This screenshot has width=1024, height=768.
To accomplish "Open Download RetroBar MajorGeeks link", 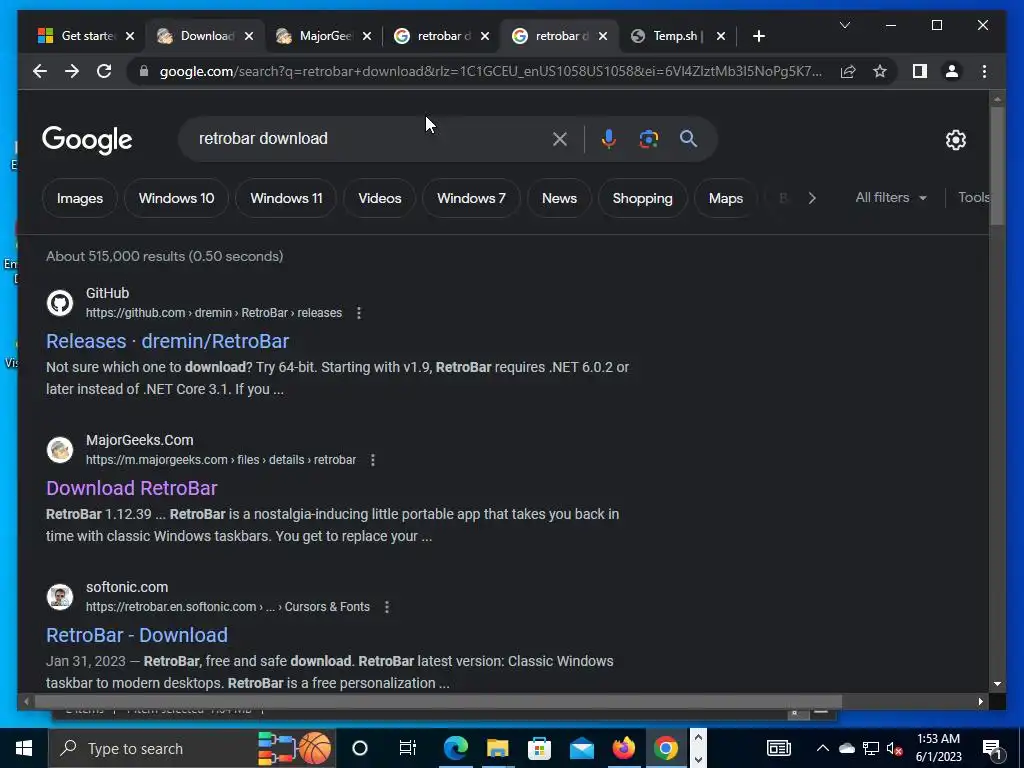I will [131, 488].
